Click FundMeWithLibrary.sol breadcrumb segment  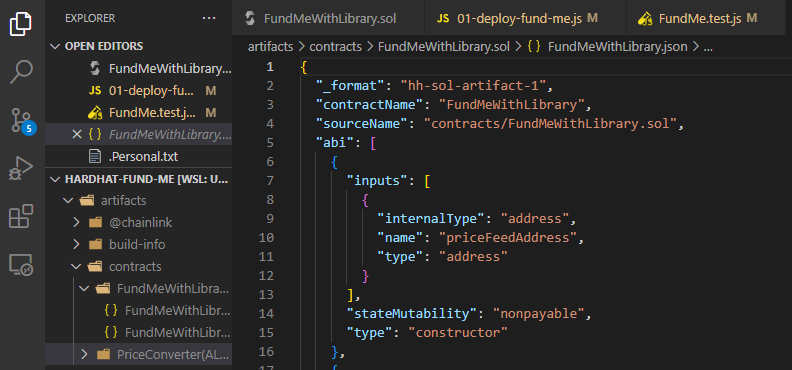(443, 47)
